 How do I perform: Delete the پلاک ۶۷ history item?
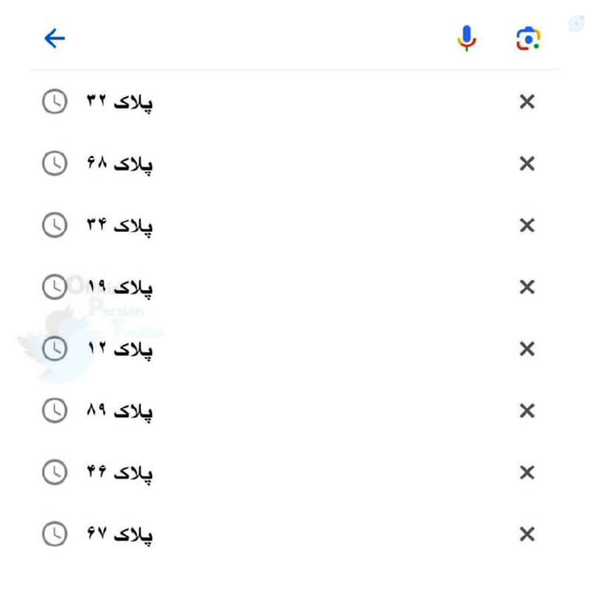click(x=527, y=534)
